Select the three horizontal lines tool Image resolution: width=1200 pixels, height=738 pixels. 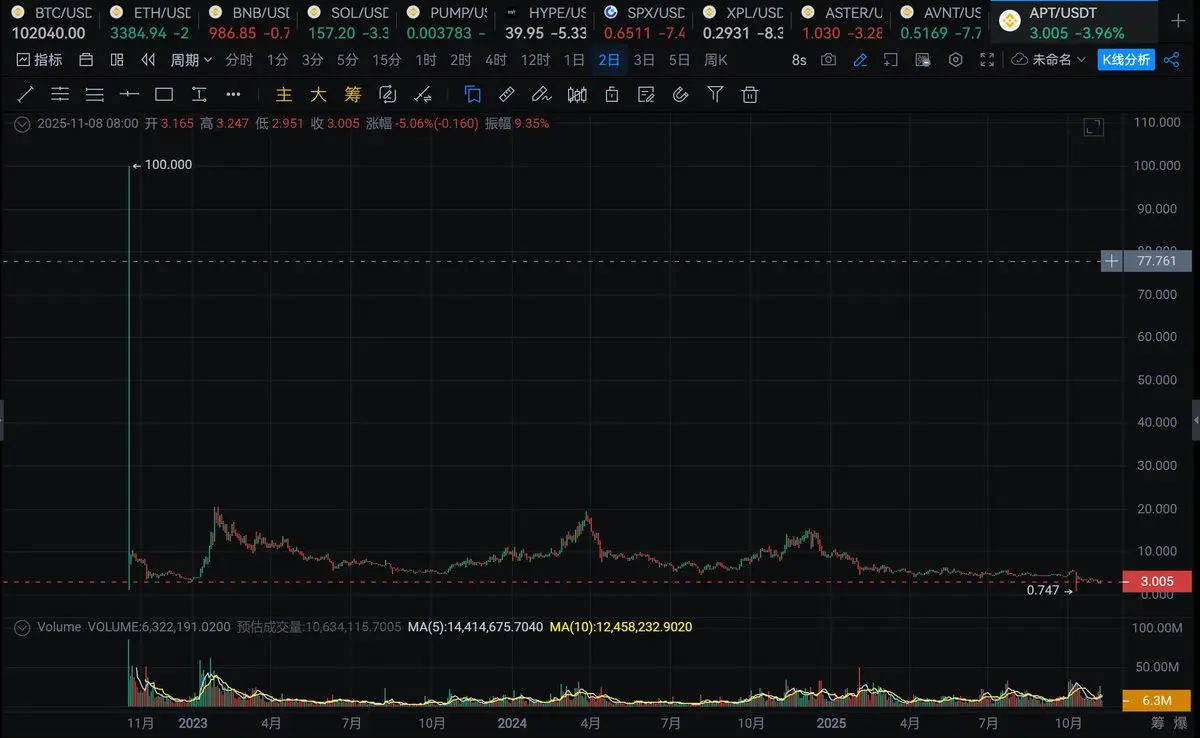[x=95, y=95]
